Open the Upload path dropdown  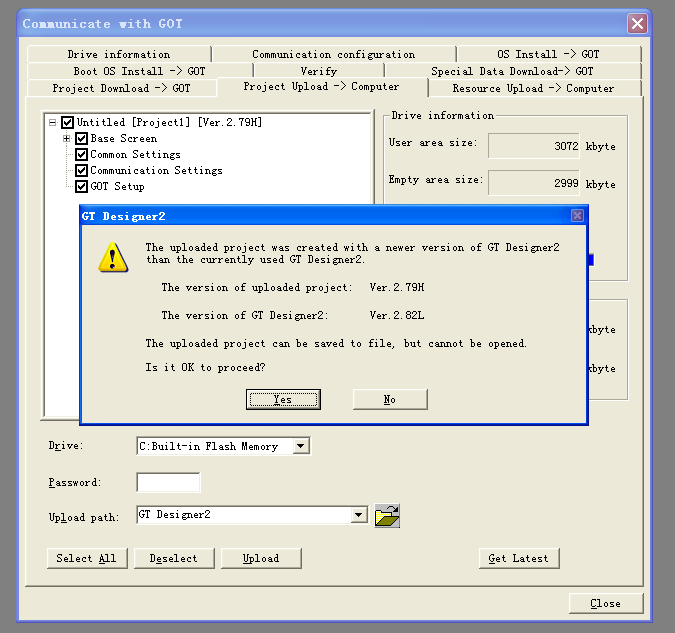pyautogui.click(x=359, y=515)
